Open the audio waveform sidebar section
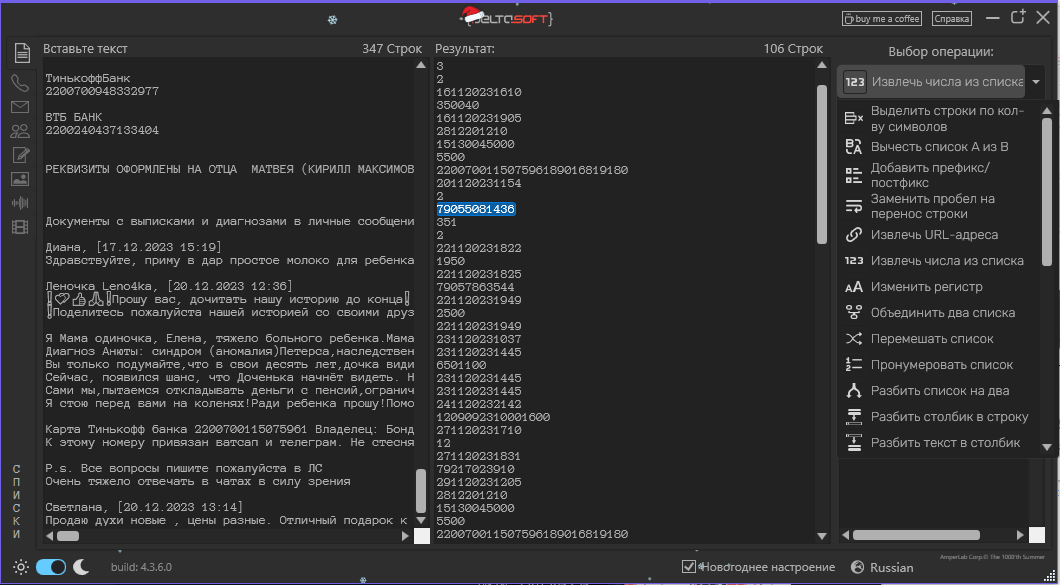Screen dimensions: 1060x585 click(20, 203)
